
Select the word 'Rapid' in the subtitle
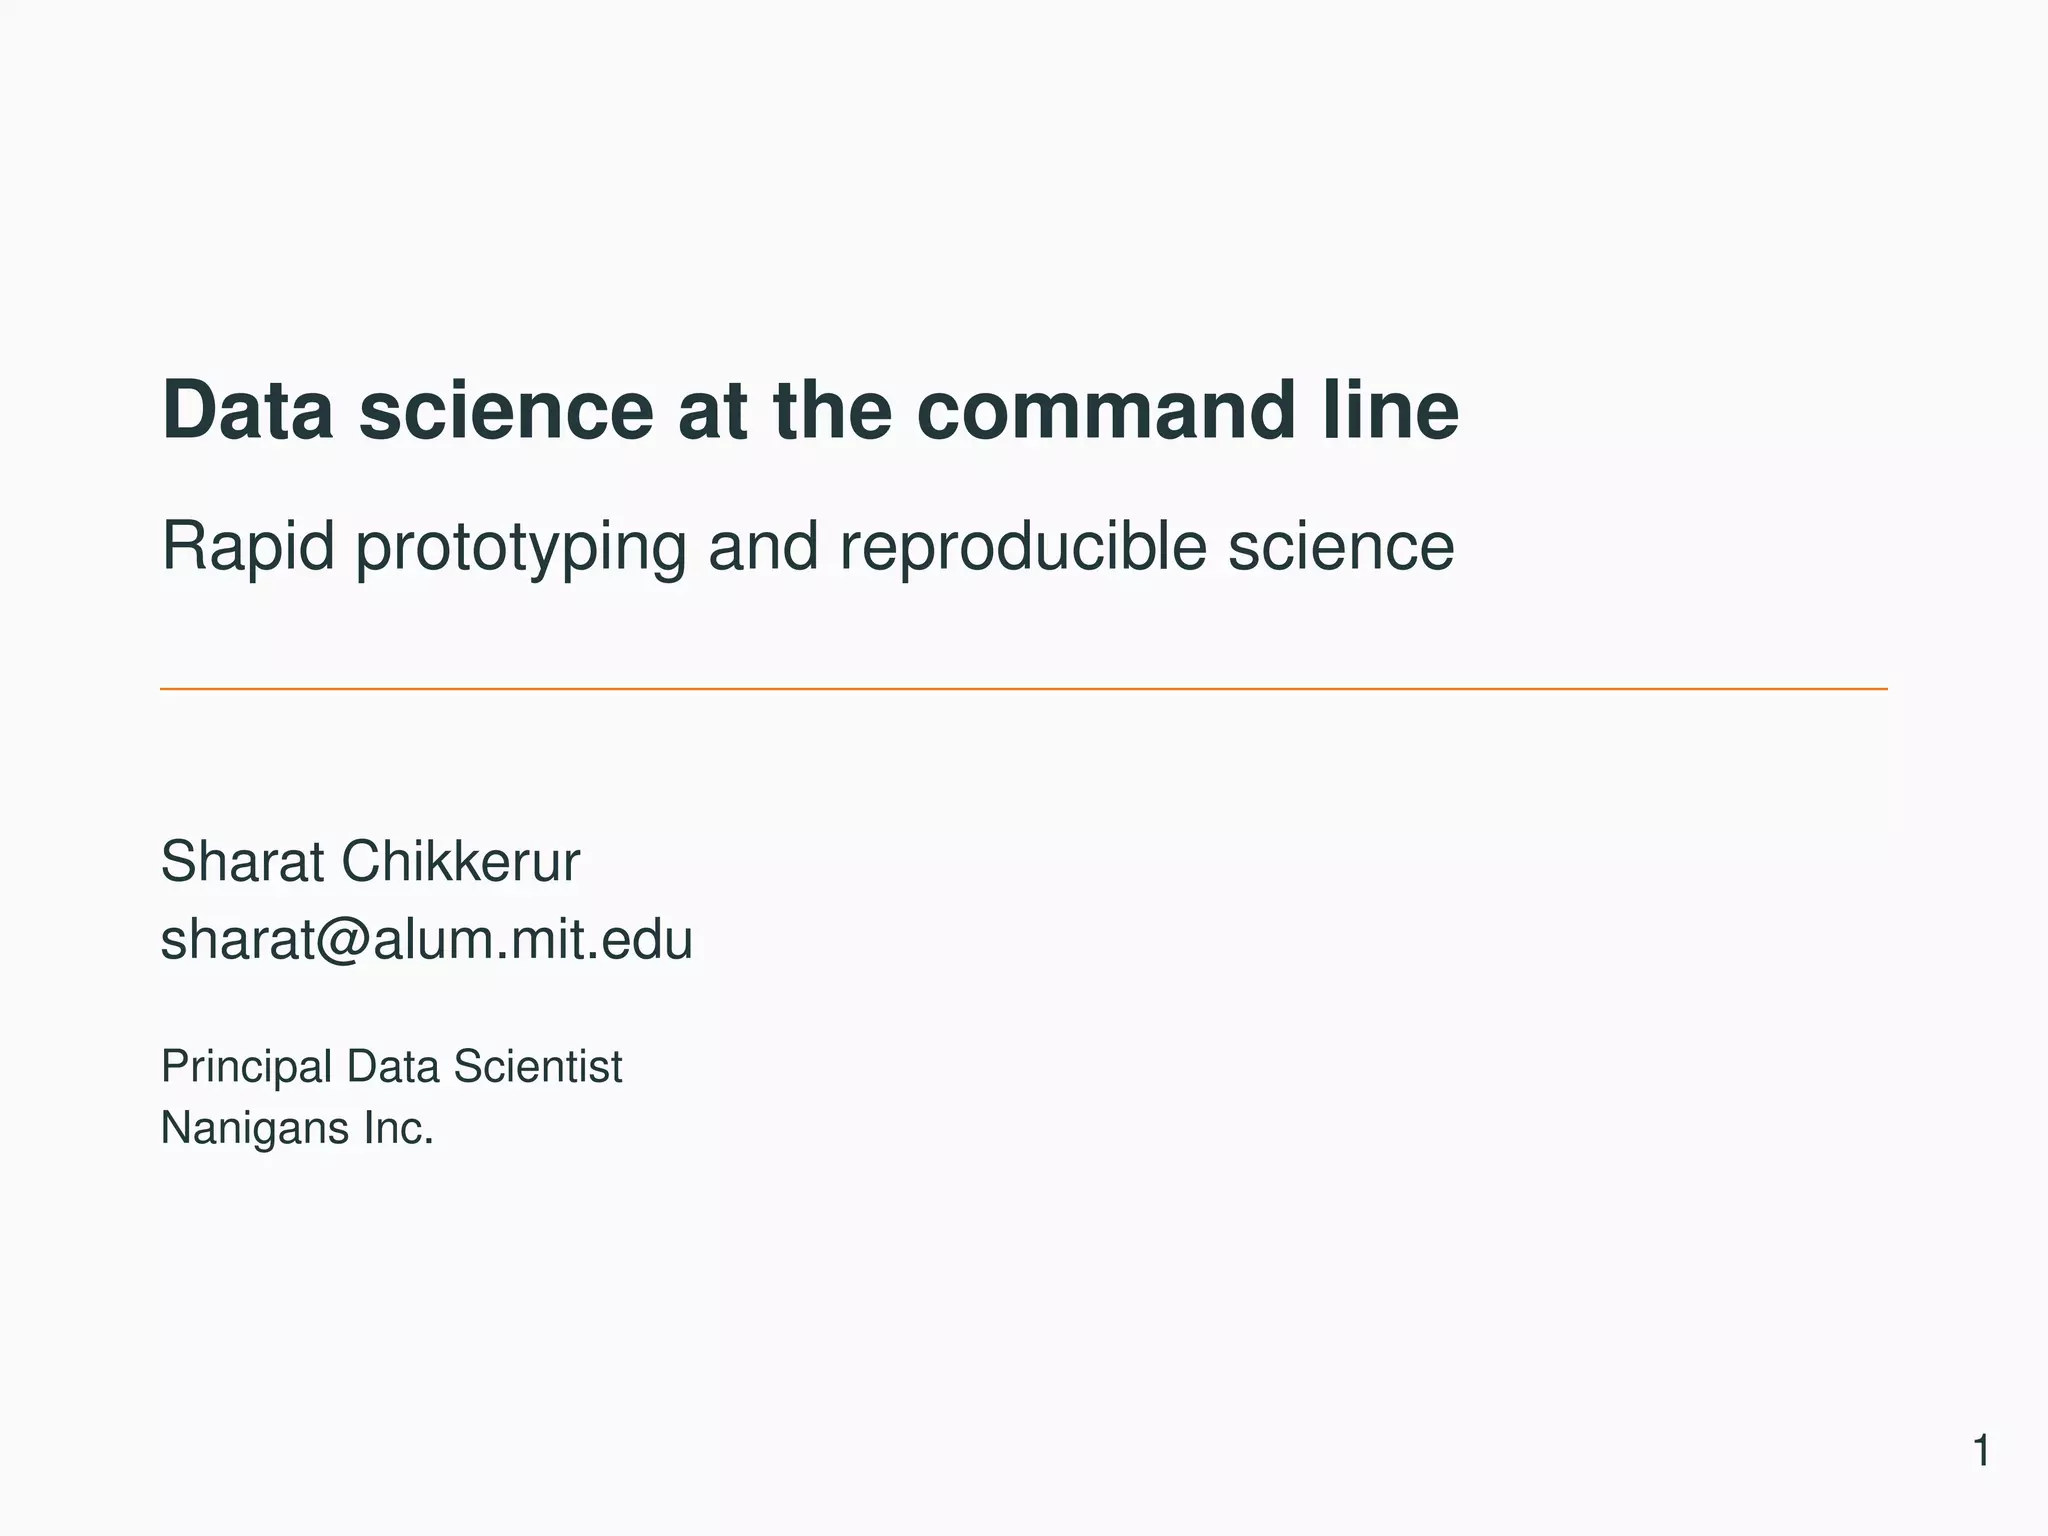pyautogui.click(x=247, y=547)
